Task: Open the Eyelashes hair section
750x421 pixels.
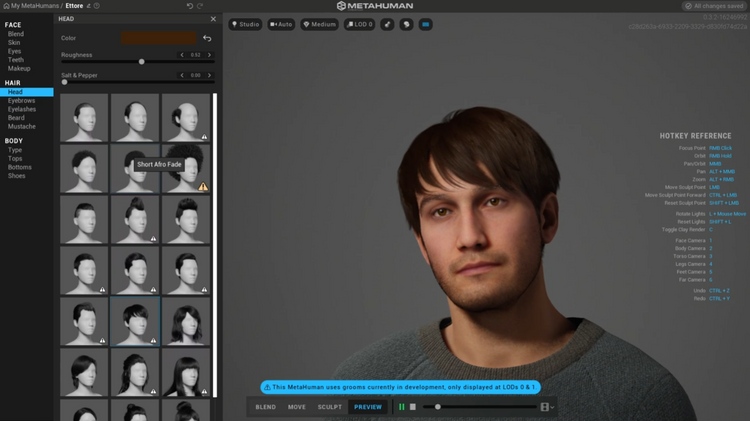Action: pos(22,109)
